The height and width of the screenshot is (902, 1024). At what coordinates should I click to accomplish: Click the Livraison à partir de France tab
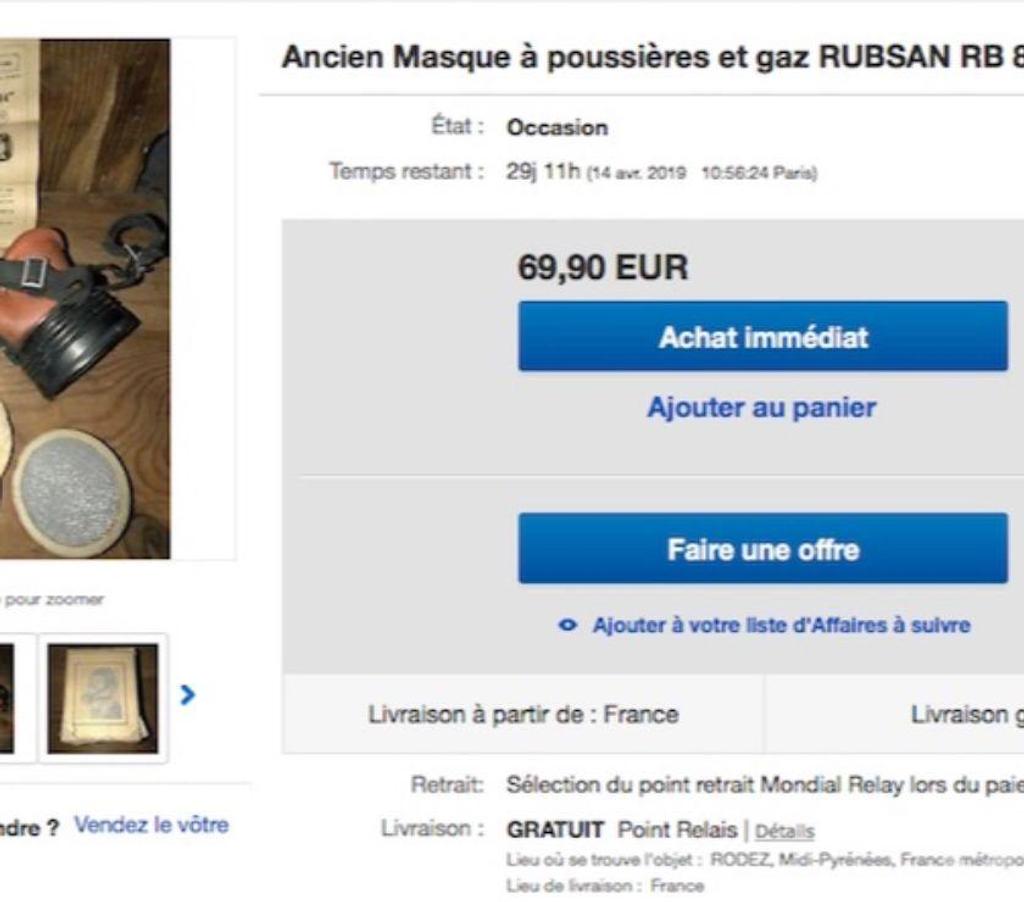(x=523, y=714)
